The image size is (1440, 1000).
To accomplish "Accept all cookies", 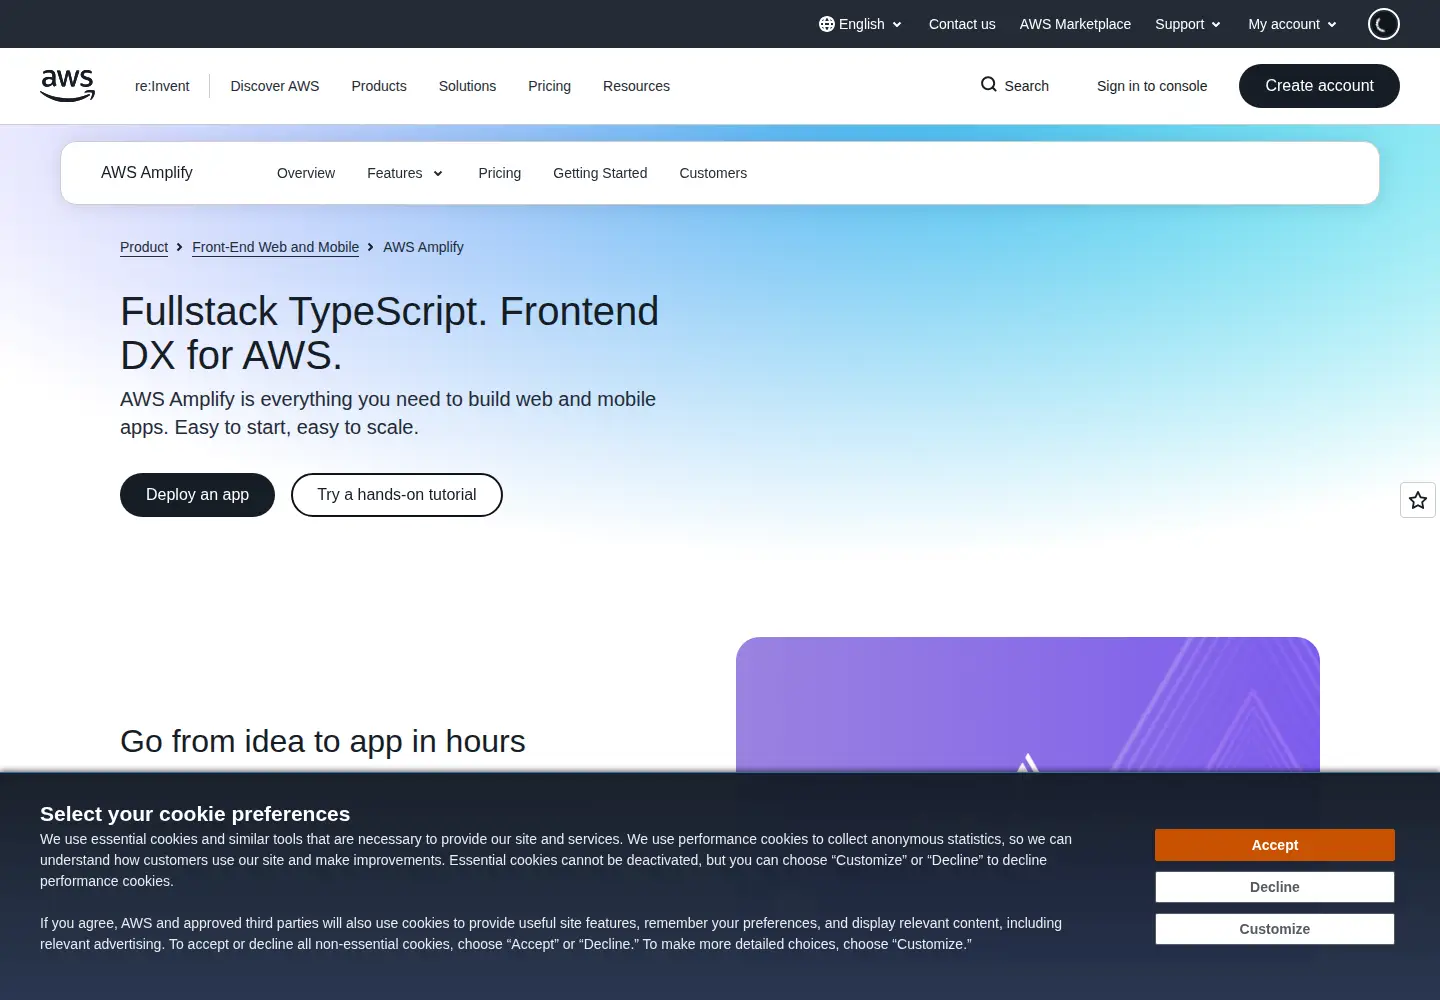I will [1275, 845].
